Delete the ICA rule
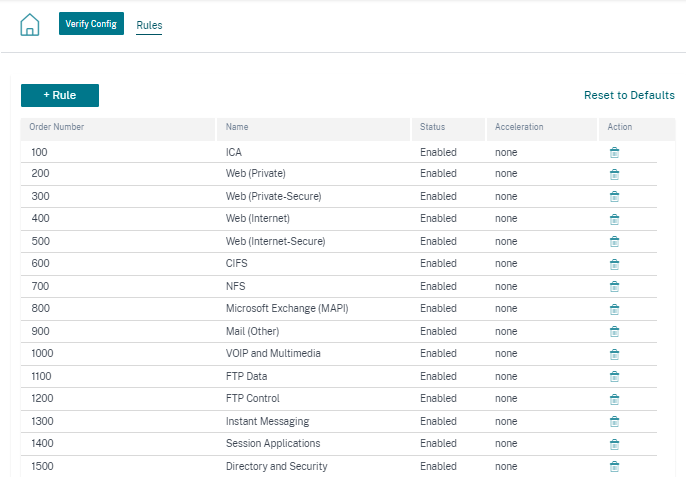The width and height of the screenshot is (686, 477). click(x=614, y=152)
